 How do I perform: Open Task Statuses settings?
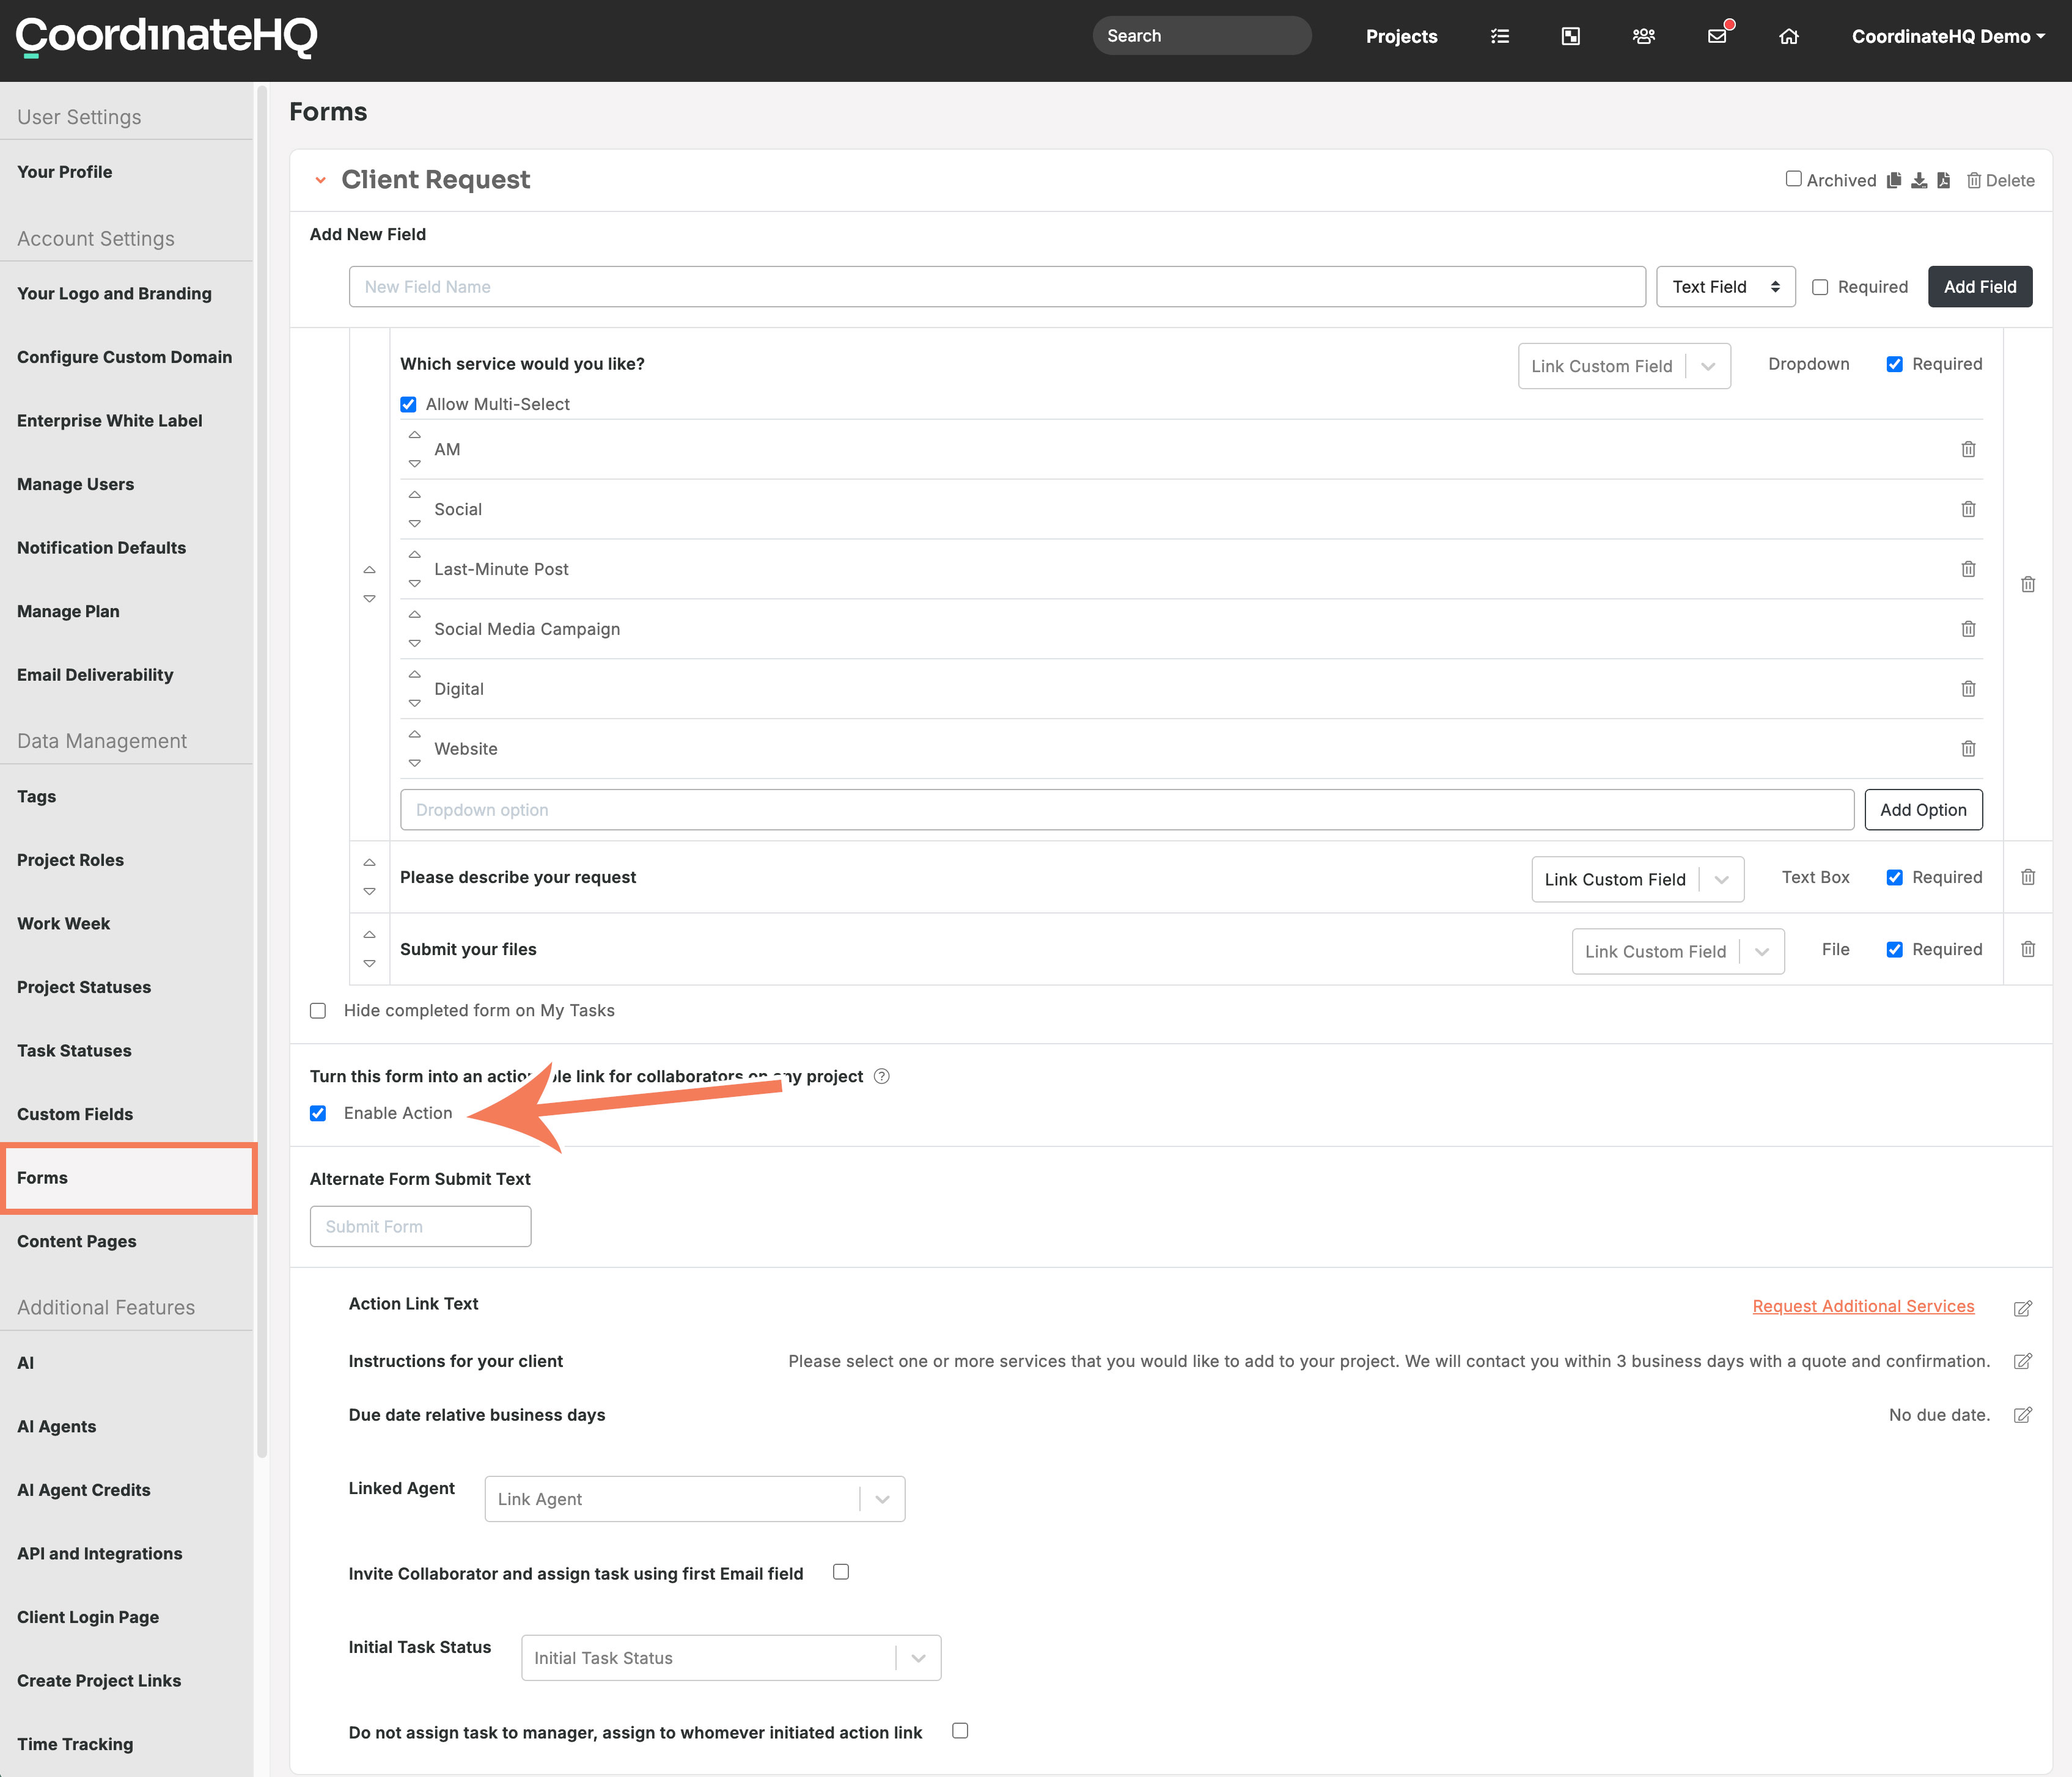74,1050
